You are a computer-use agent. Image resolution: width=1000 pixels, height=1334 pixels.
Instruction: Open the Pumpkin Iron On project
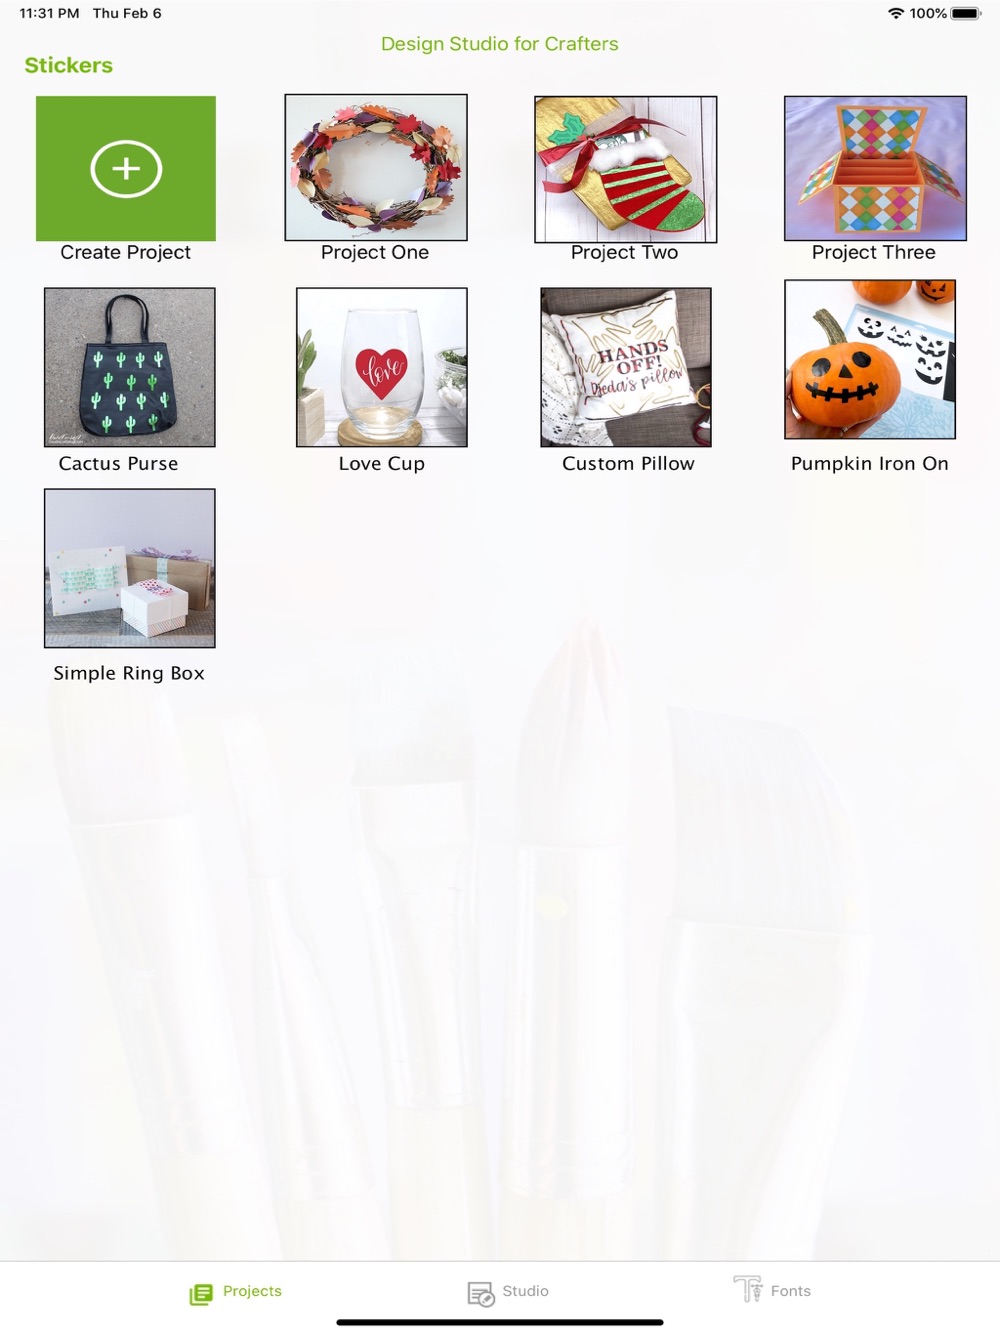(x=870, y=359)
